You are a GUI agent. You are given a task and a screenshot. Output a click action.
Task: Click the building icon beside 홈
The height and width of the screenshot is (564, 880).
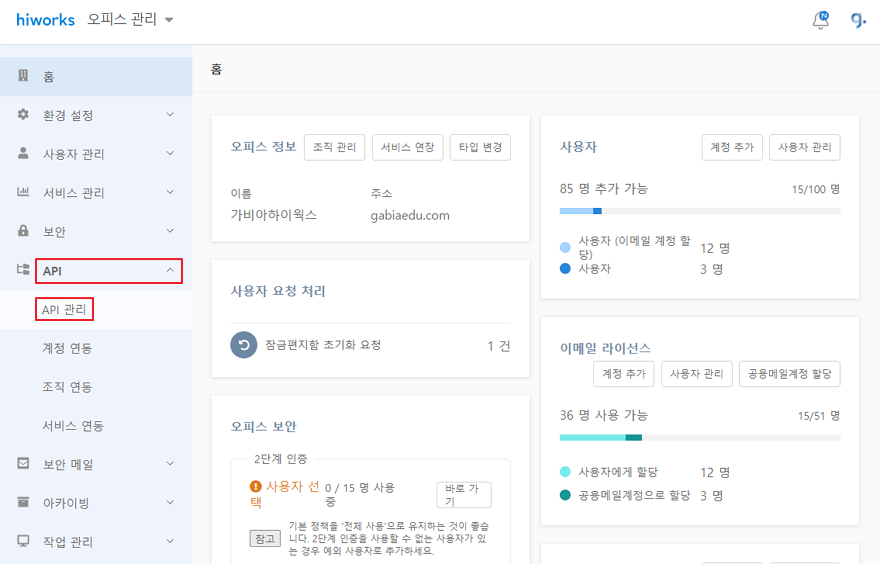[23, 76]
